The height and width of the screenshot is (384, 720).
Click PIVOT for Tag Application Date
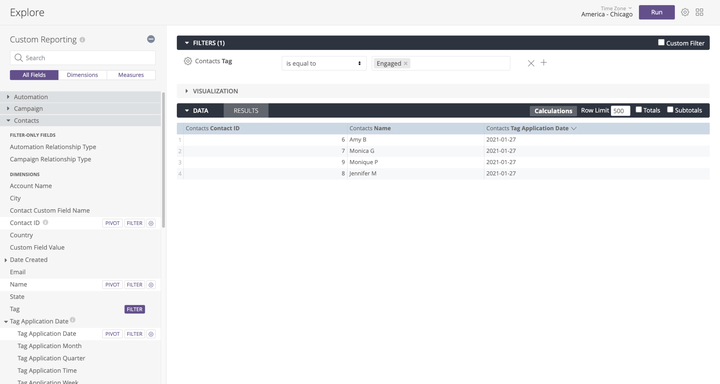point(112,334)
